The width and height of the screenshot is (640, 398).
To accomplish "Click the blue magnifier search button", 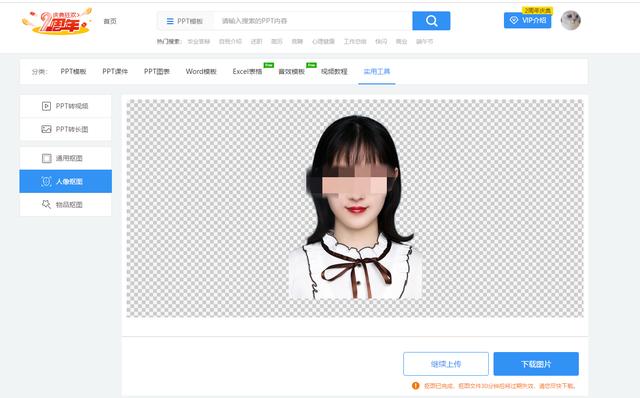I will pyautogui.click(x=431, y=21).
